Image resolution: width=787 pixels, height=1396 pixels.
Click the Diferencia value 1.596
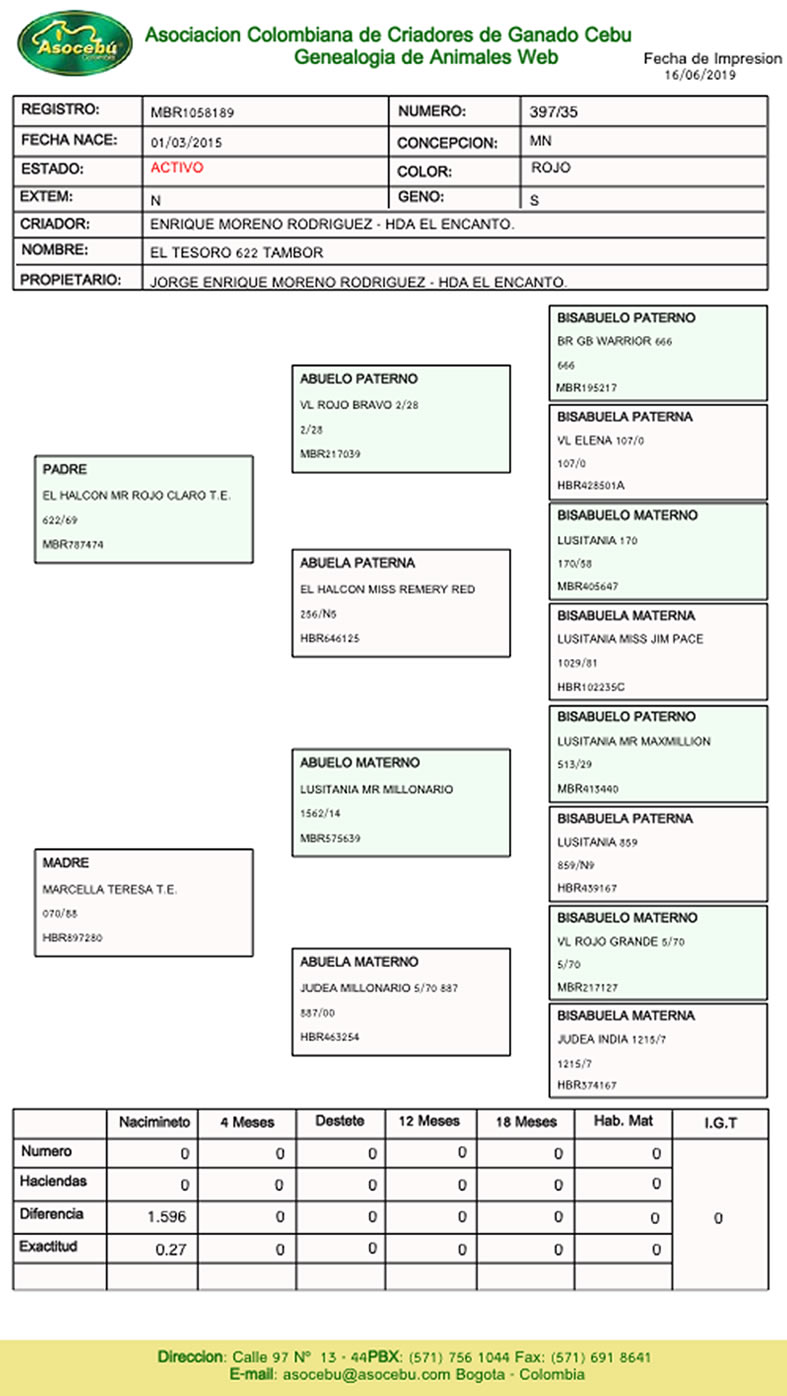click(166, 1217)
